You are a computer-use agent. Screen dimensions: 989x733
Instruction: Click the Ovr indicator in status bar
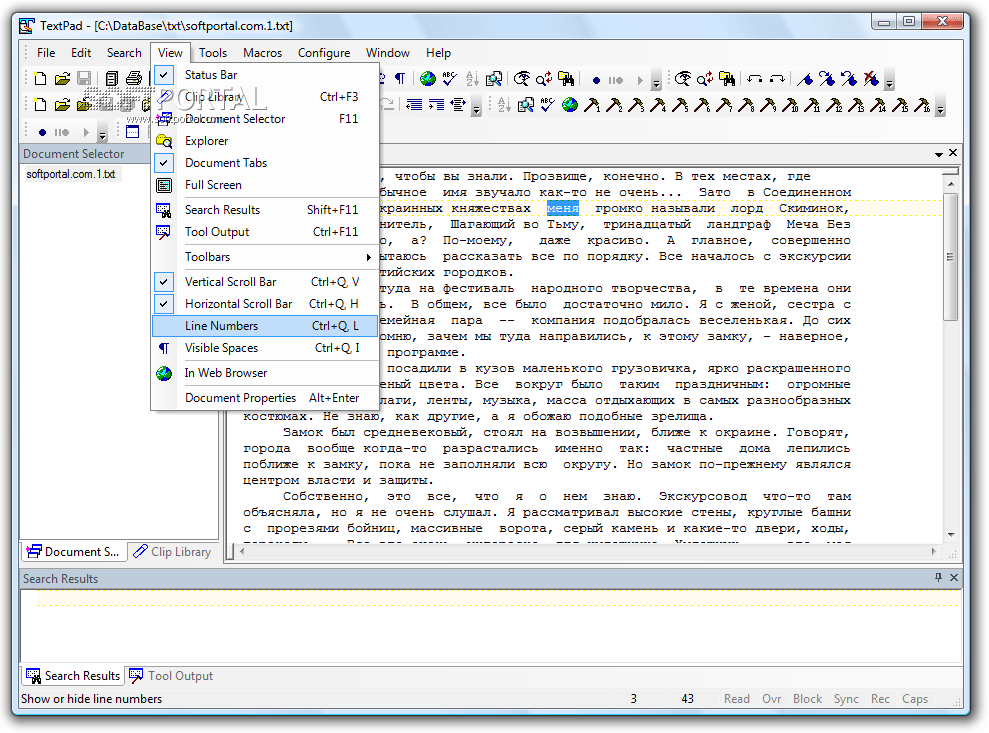[x=771, y=699]
